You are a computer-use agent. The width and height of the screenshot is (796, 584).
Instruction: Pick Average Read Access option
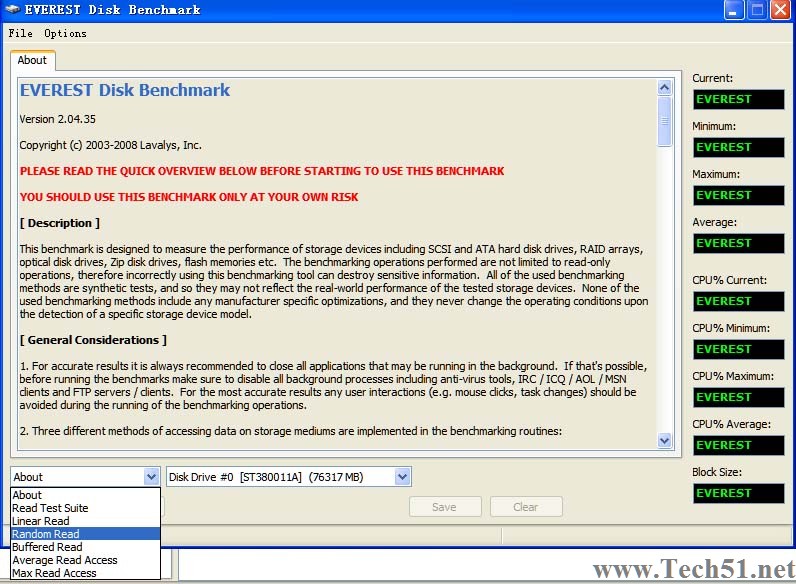tap(85, 560)
